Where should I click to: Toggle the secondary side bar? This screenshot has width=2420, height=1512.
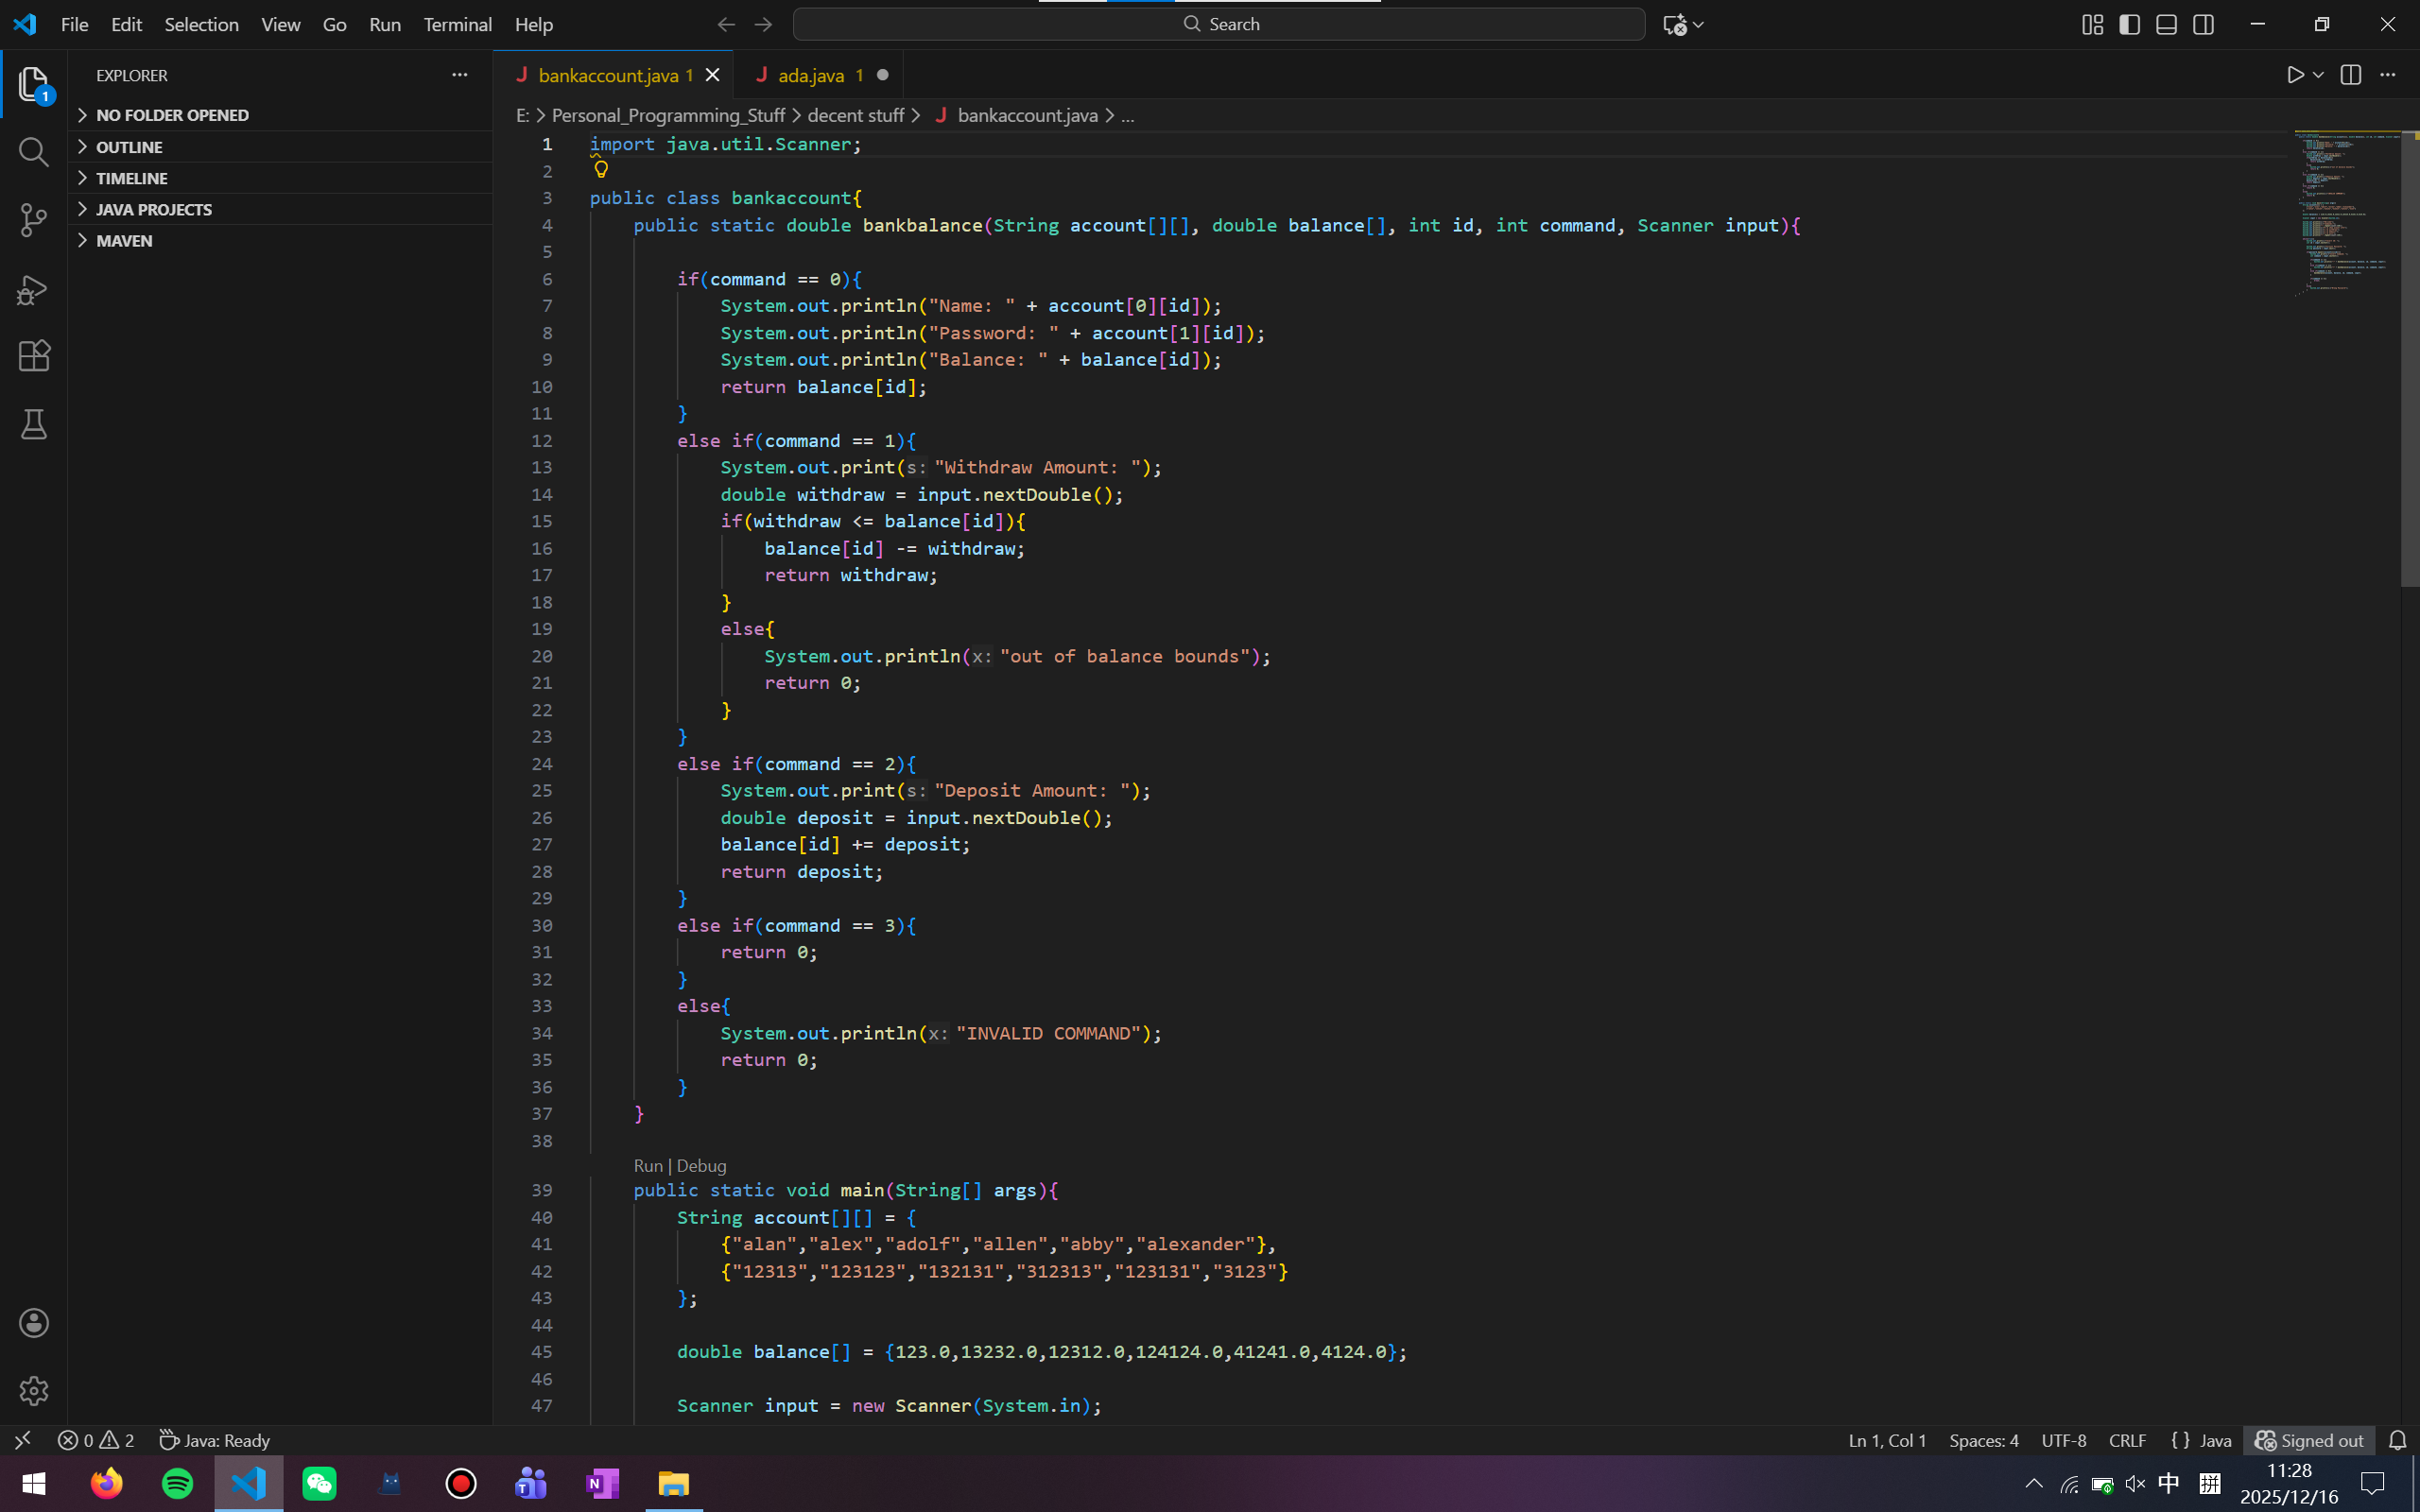(x=2203, y=24)
